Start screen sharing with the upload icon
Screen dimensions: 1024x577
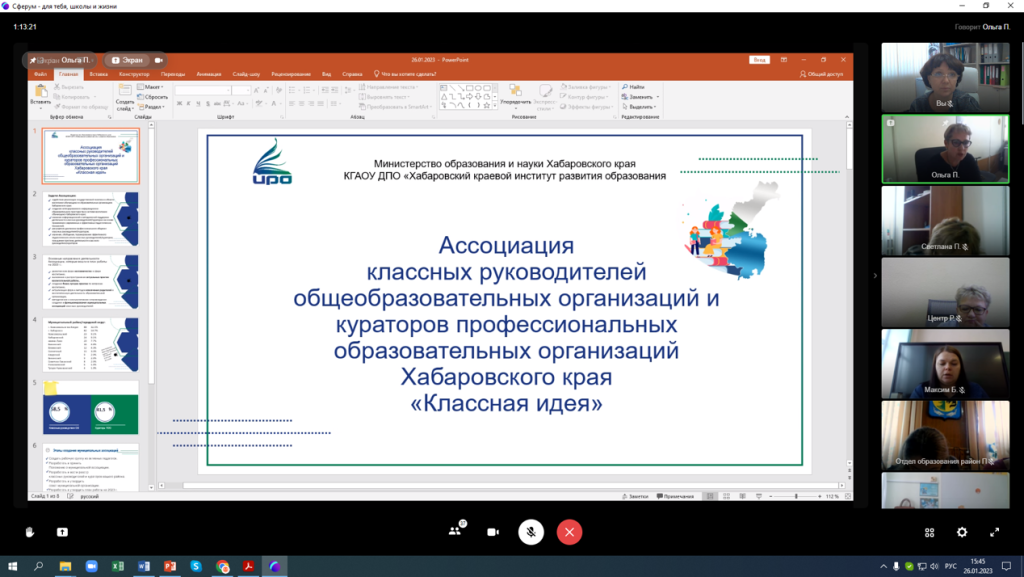tap(62, 532)
